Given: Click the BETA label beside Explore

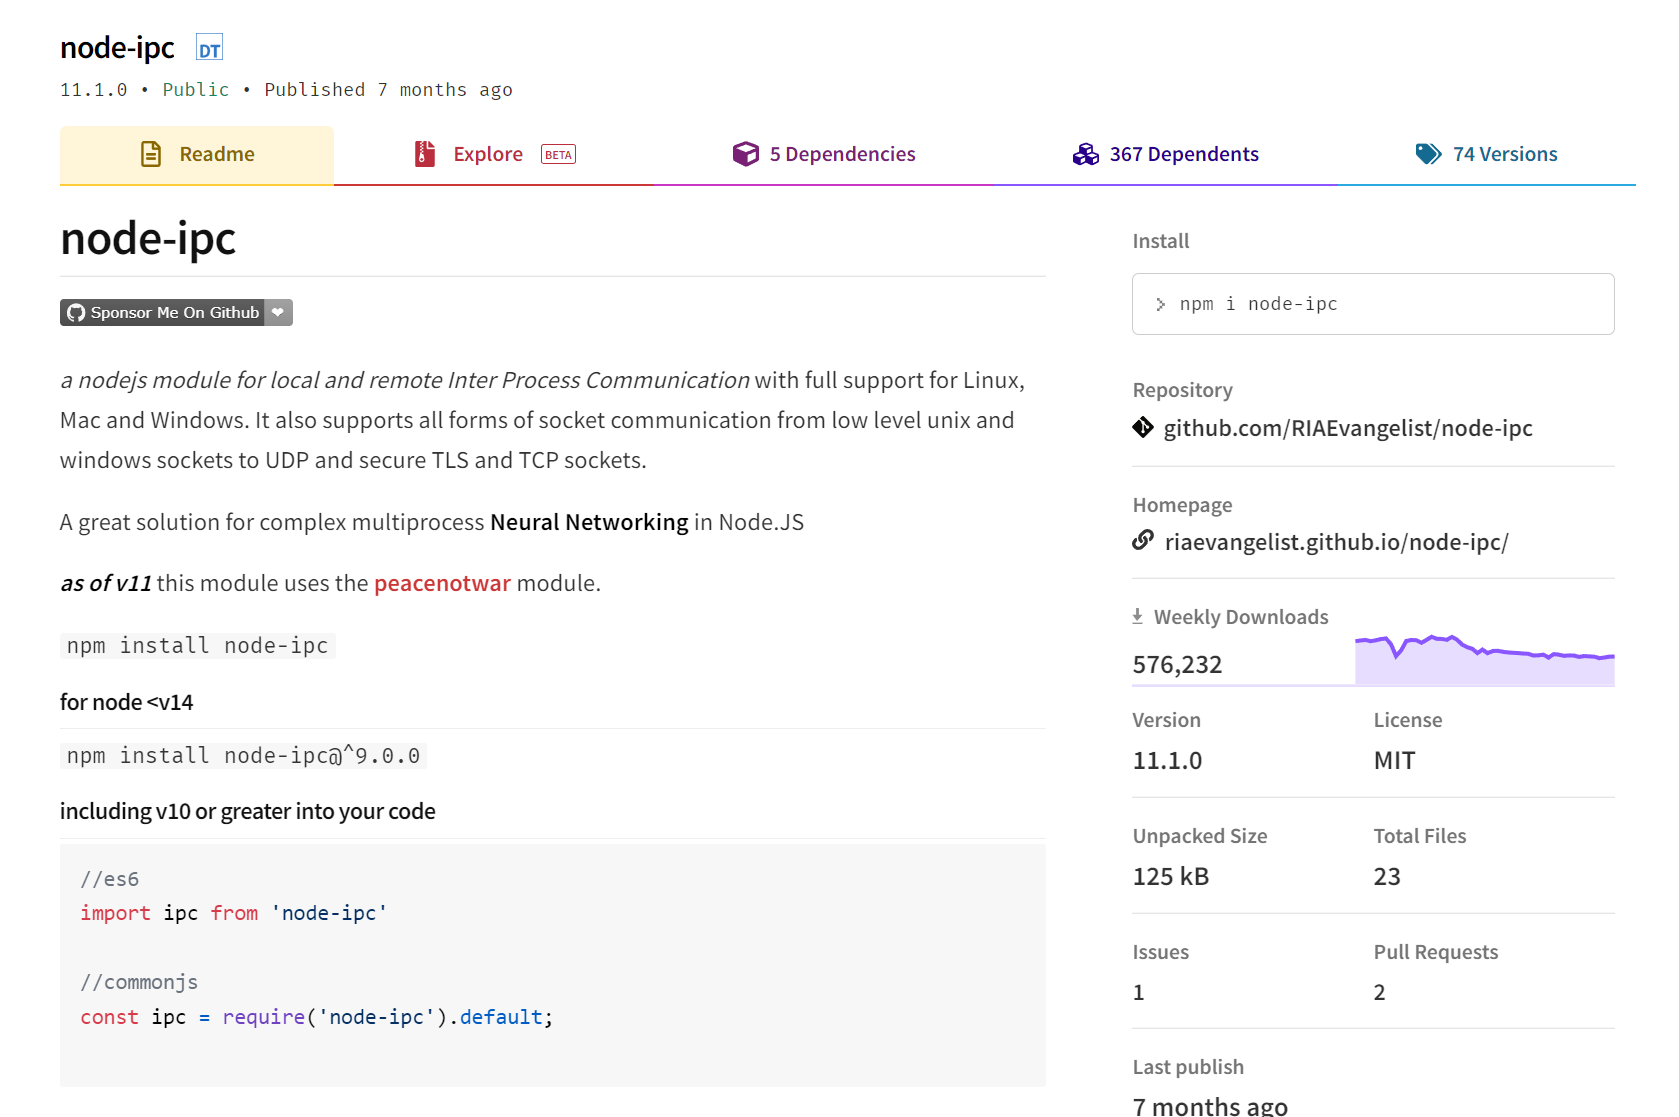Looking at the screenshot, I should (558, 155).
